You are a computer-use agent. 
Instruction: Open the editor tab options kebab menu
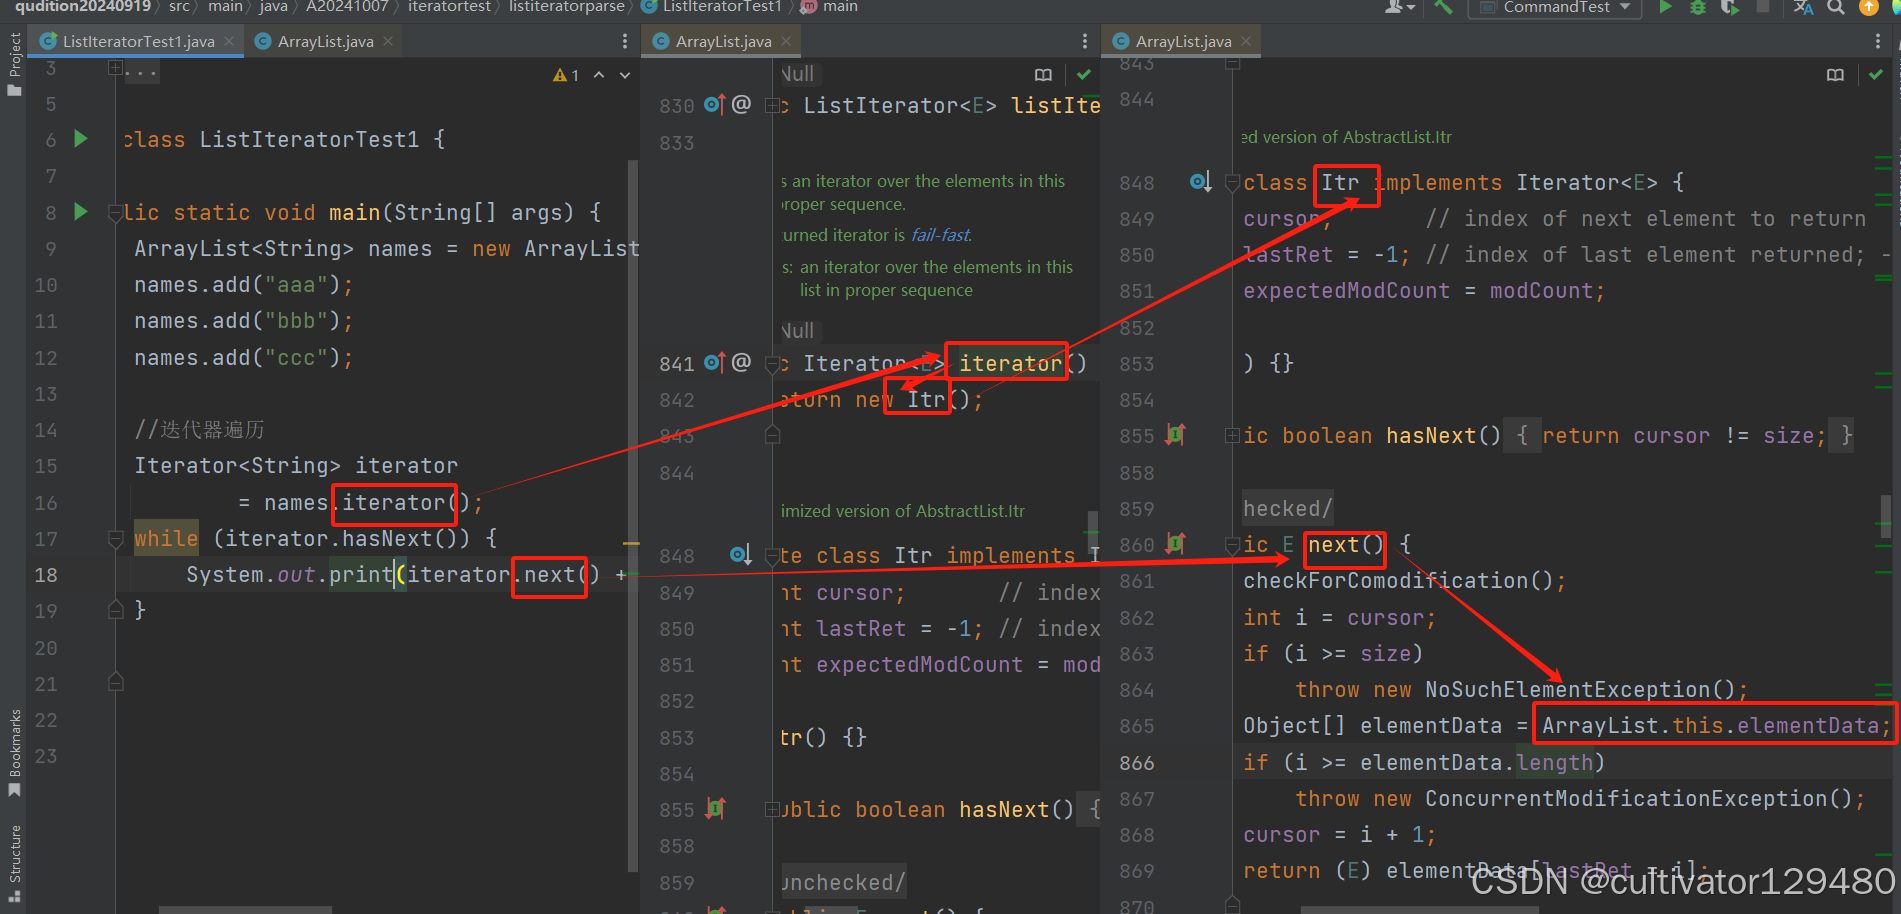coord(624,40)
